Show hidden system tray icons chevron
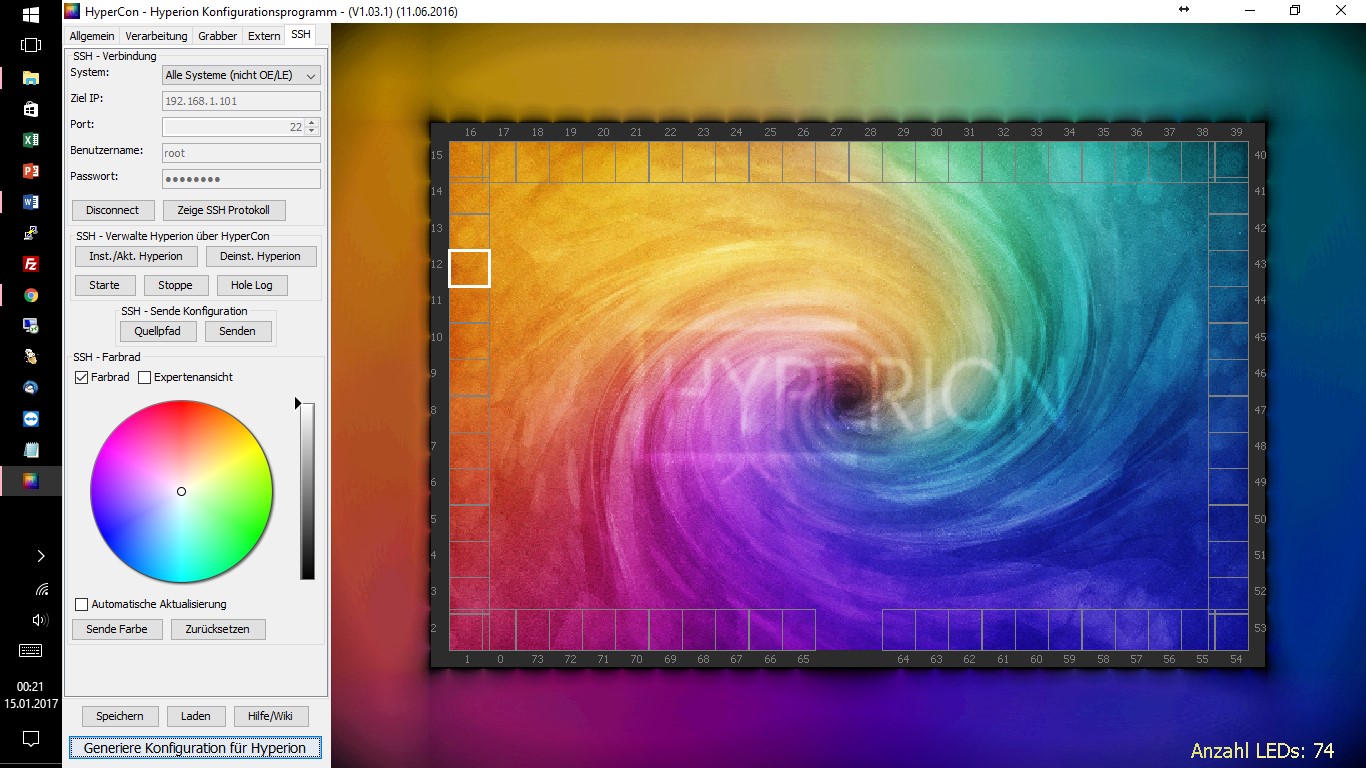The image size is (1366, 768). coord(41,556)
